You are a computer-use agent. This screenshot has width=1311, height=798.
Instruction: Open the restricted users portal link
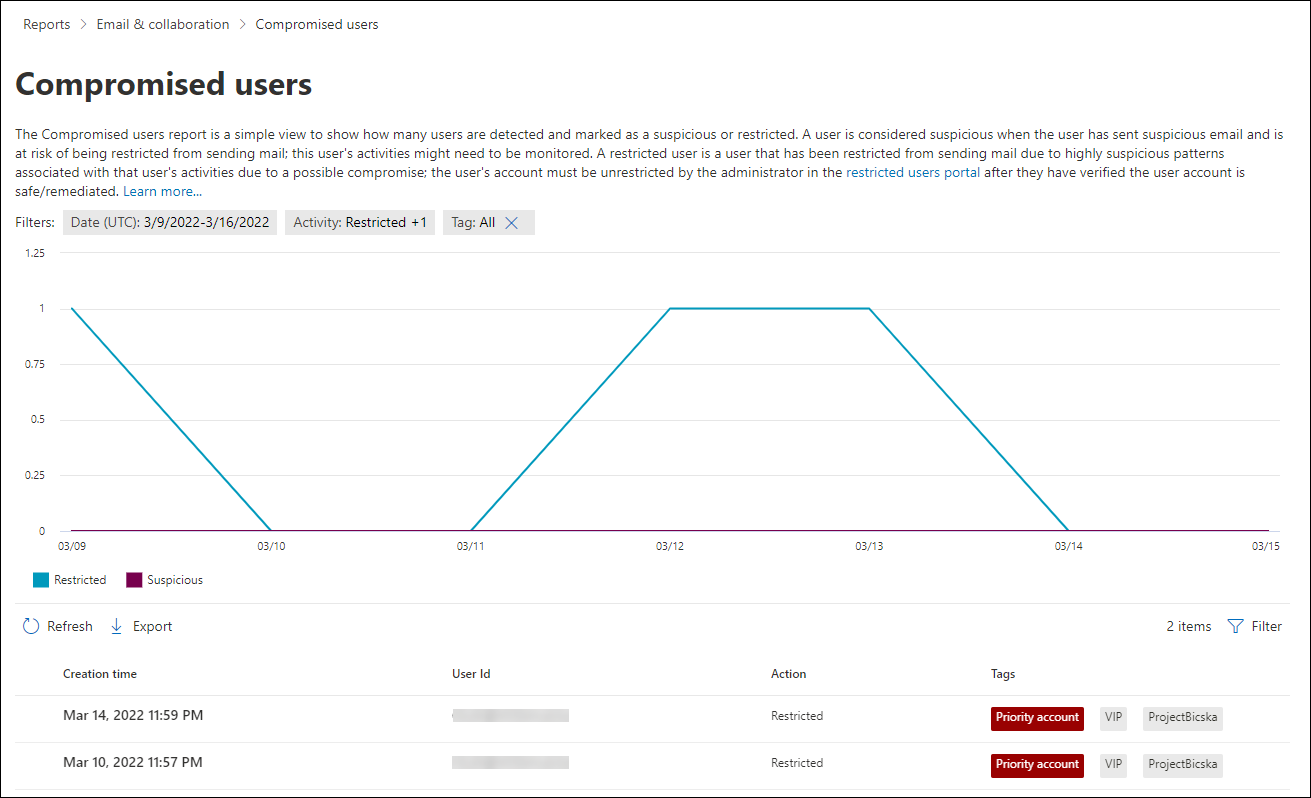913,172
